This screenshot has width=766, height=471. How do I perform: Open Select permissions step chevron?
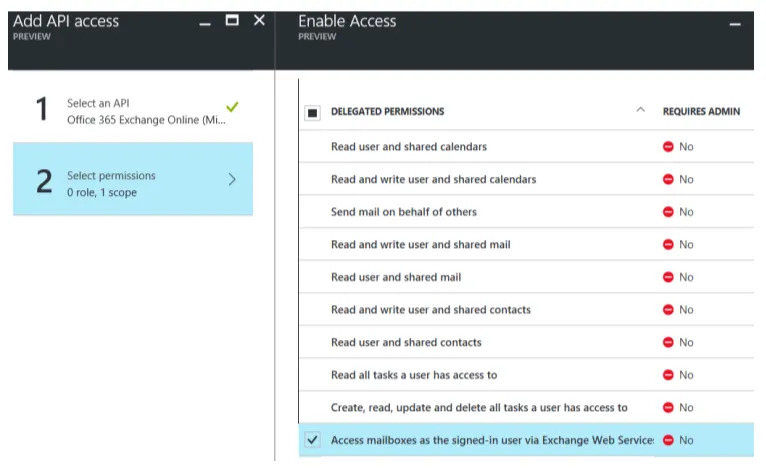[232, 180]
